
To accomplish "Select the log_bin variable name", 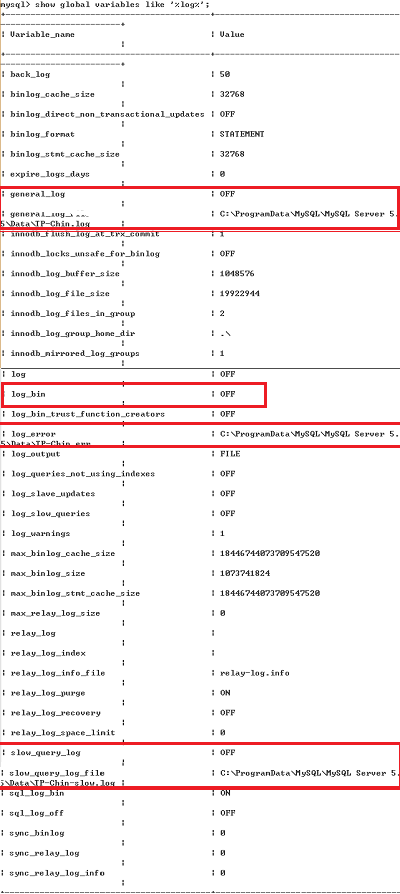I will pyautogui.click(x=28, y=395).
